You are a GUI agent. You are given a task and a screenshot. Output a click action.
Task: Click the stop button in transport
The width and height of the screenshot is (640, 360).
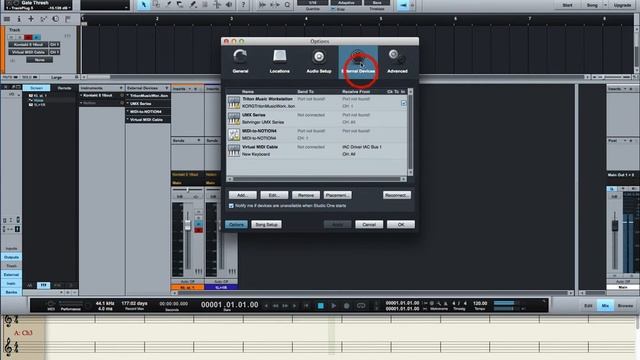coord(320,305)
